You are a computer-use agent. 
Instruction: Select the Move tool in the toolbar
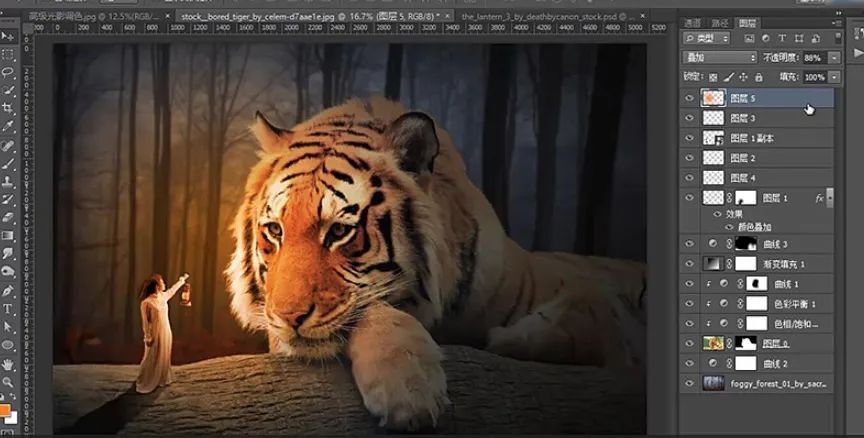7,37
